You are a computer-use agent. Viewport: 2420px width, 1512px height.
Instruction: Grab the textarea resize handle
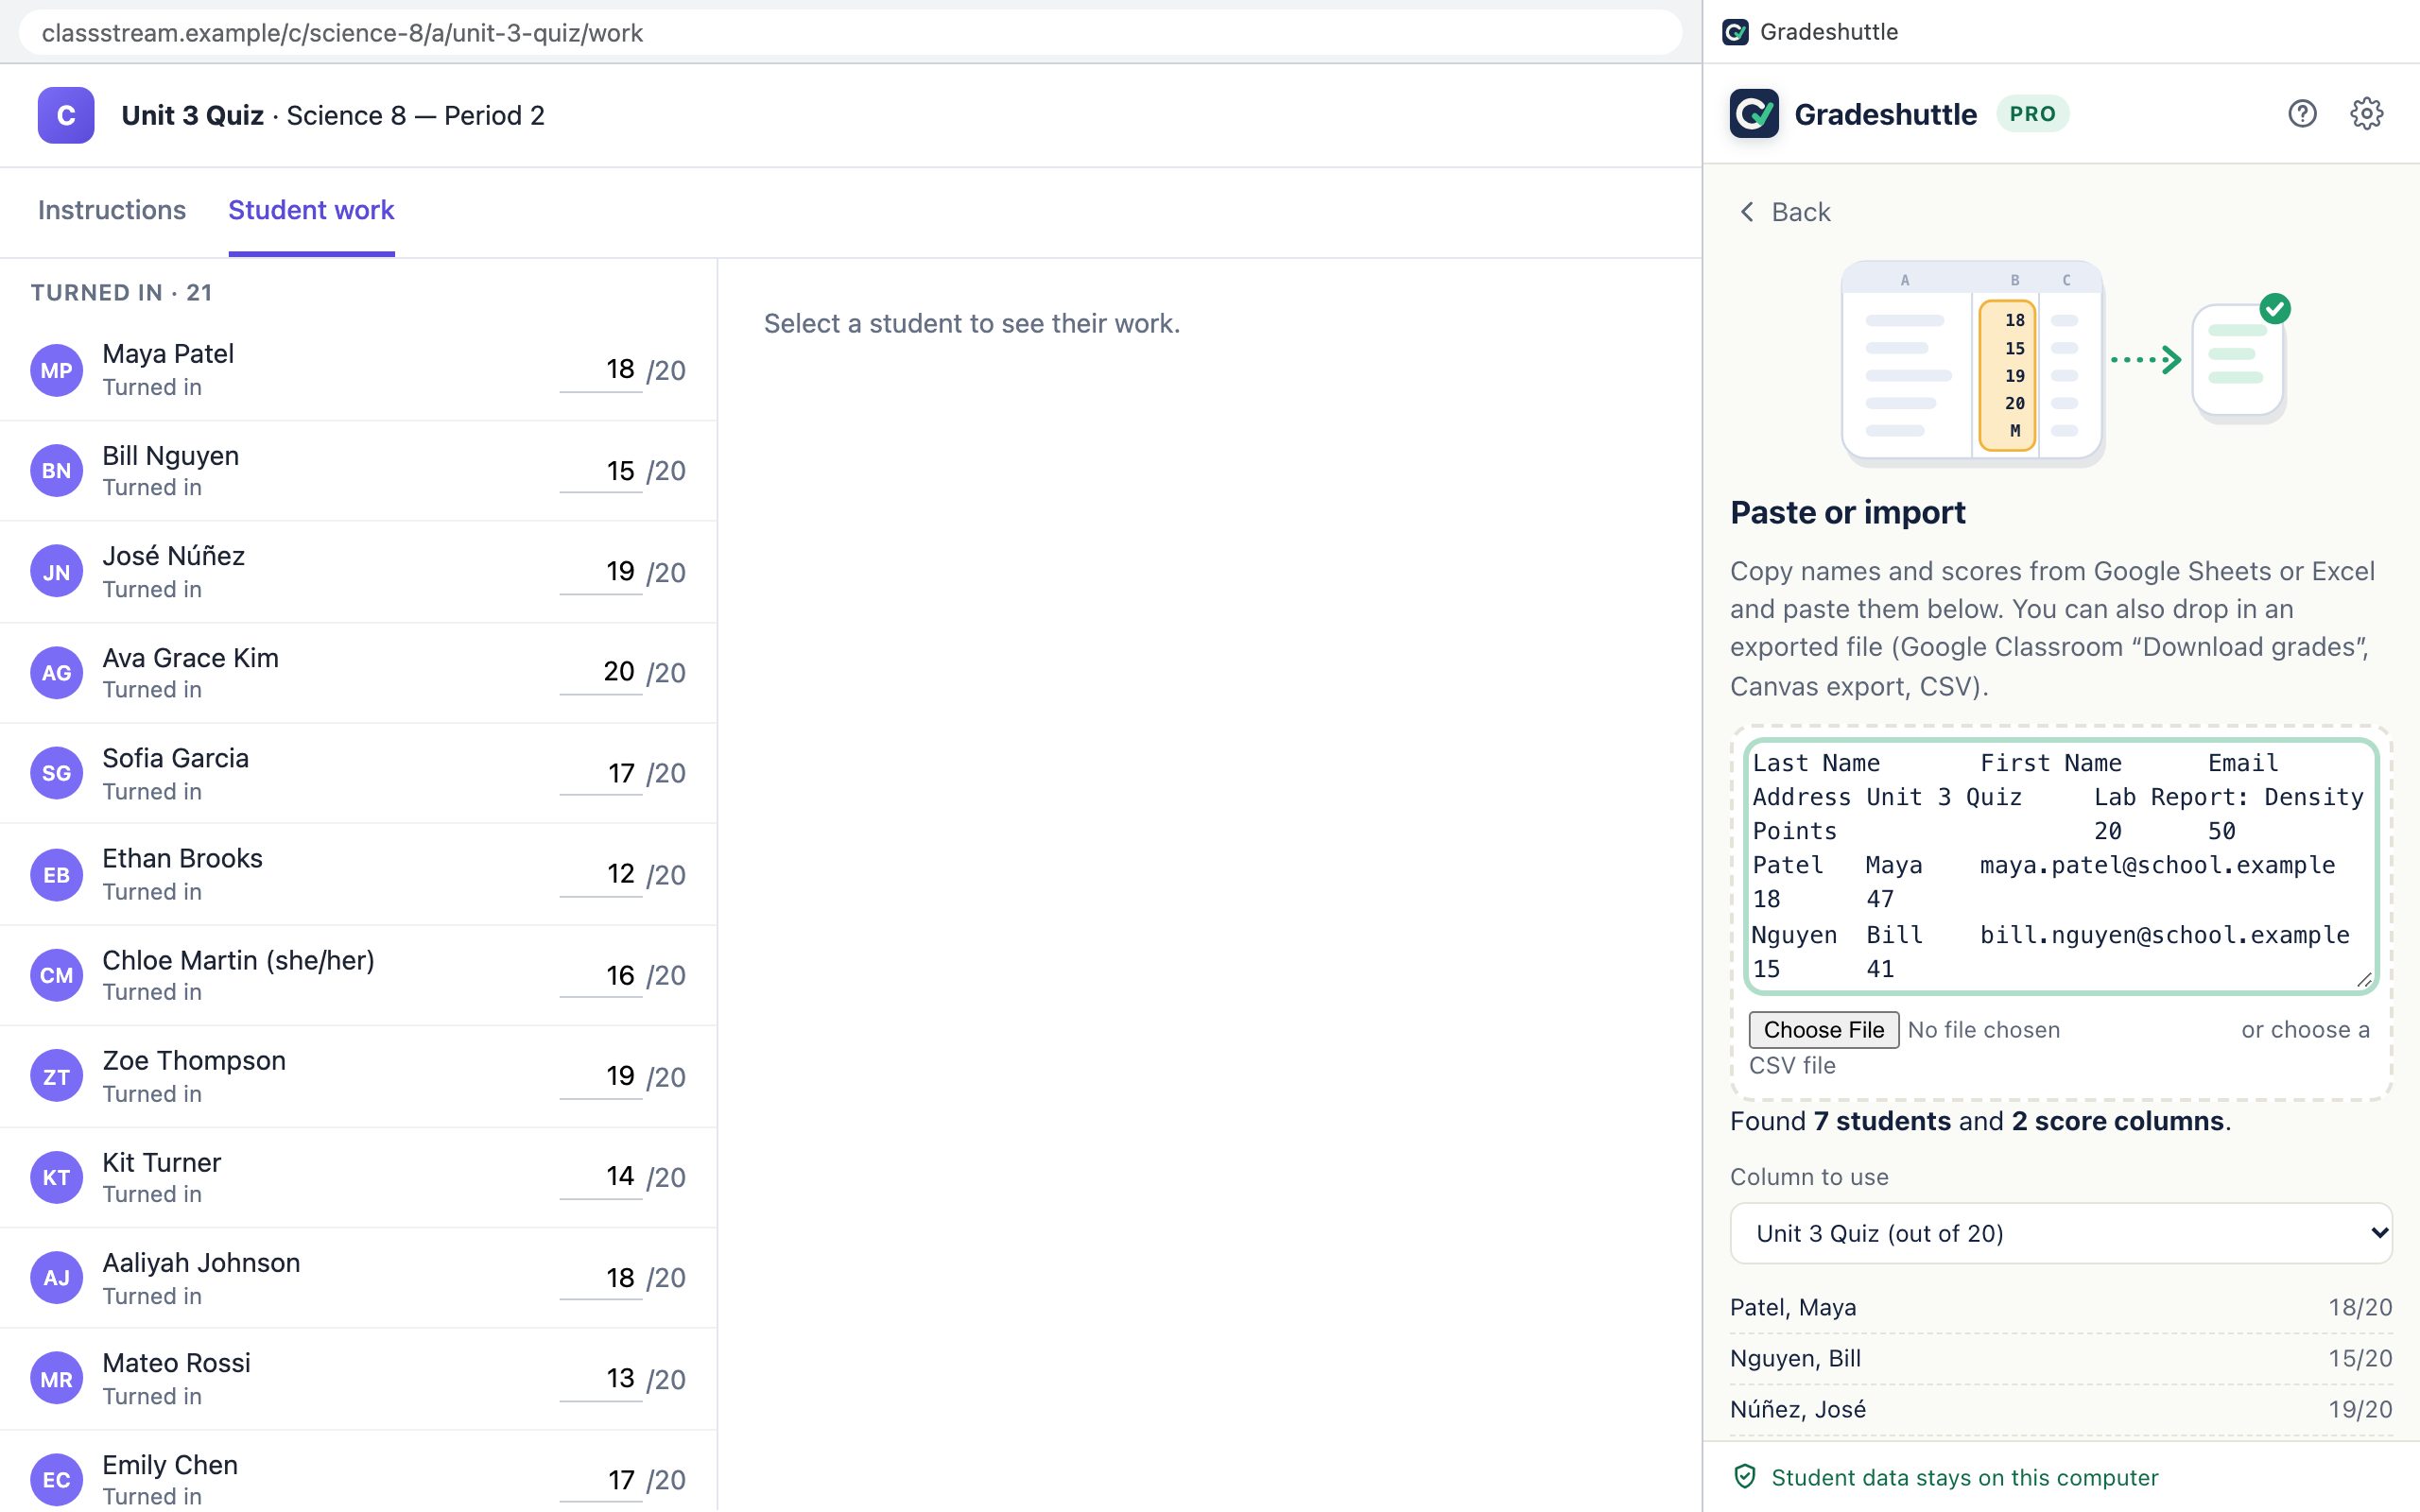click(2364, 980)
